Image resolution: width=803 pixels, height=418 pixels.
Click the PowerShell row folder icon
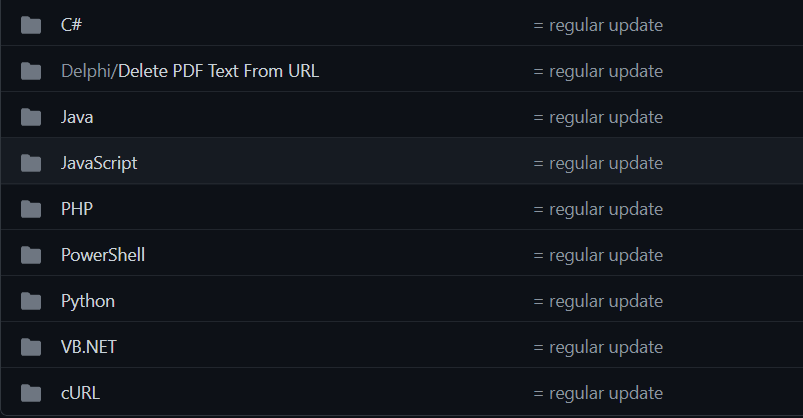click(x=31, y=255)
